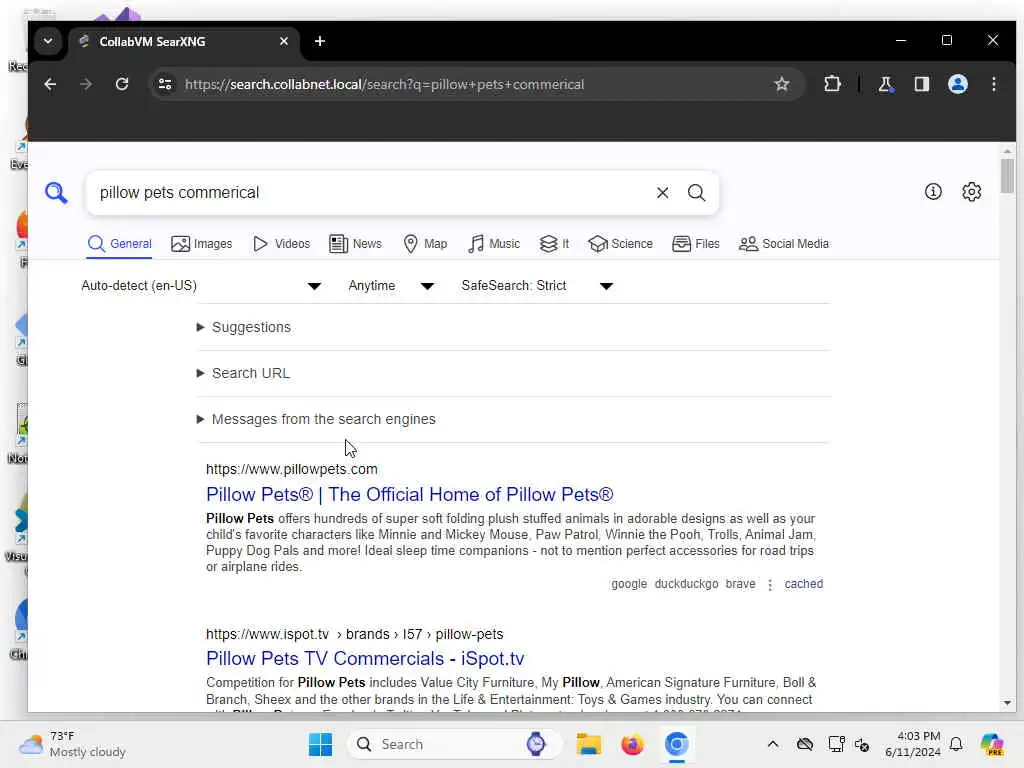
Task: Open the notifications bell
Action: click(956, 744)
